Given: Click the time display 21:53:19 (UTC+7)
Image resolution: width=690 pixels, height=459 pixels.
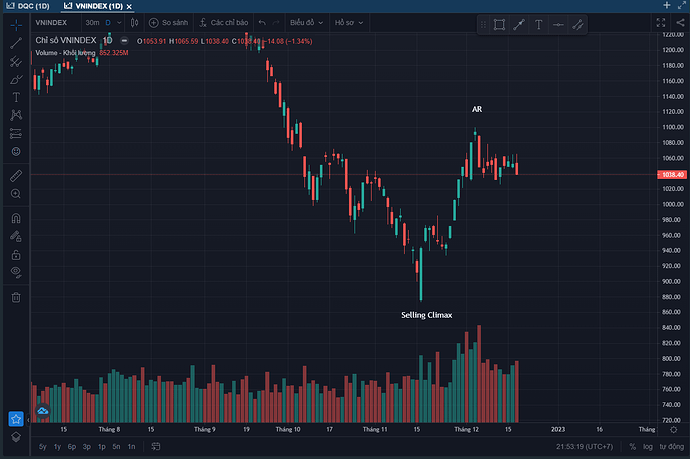Looking at the screenshot, I should click(x=584, y=447).
